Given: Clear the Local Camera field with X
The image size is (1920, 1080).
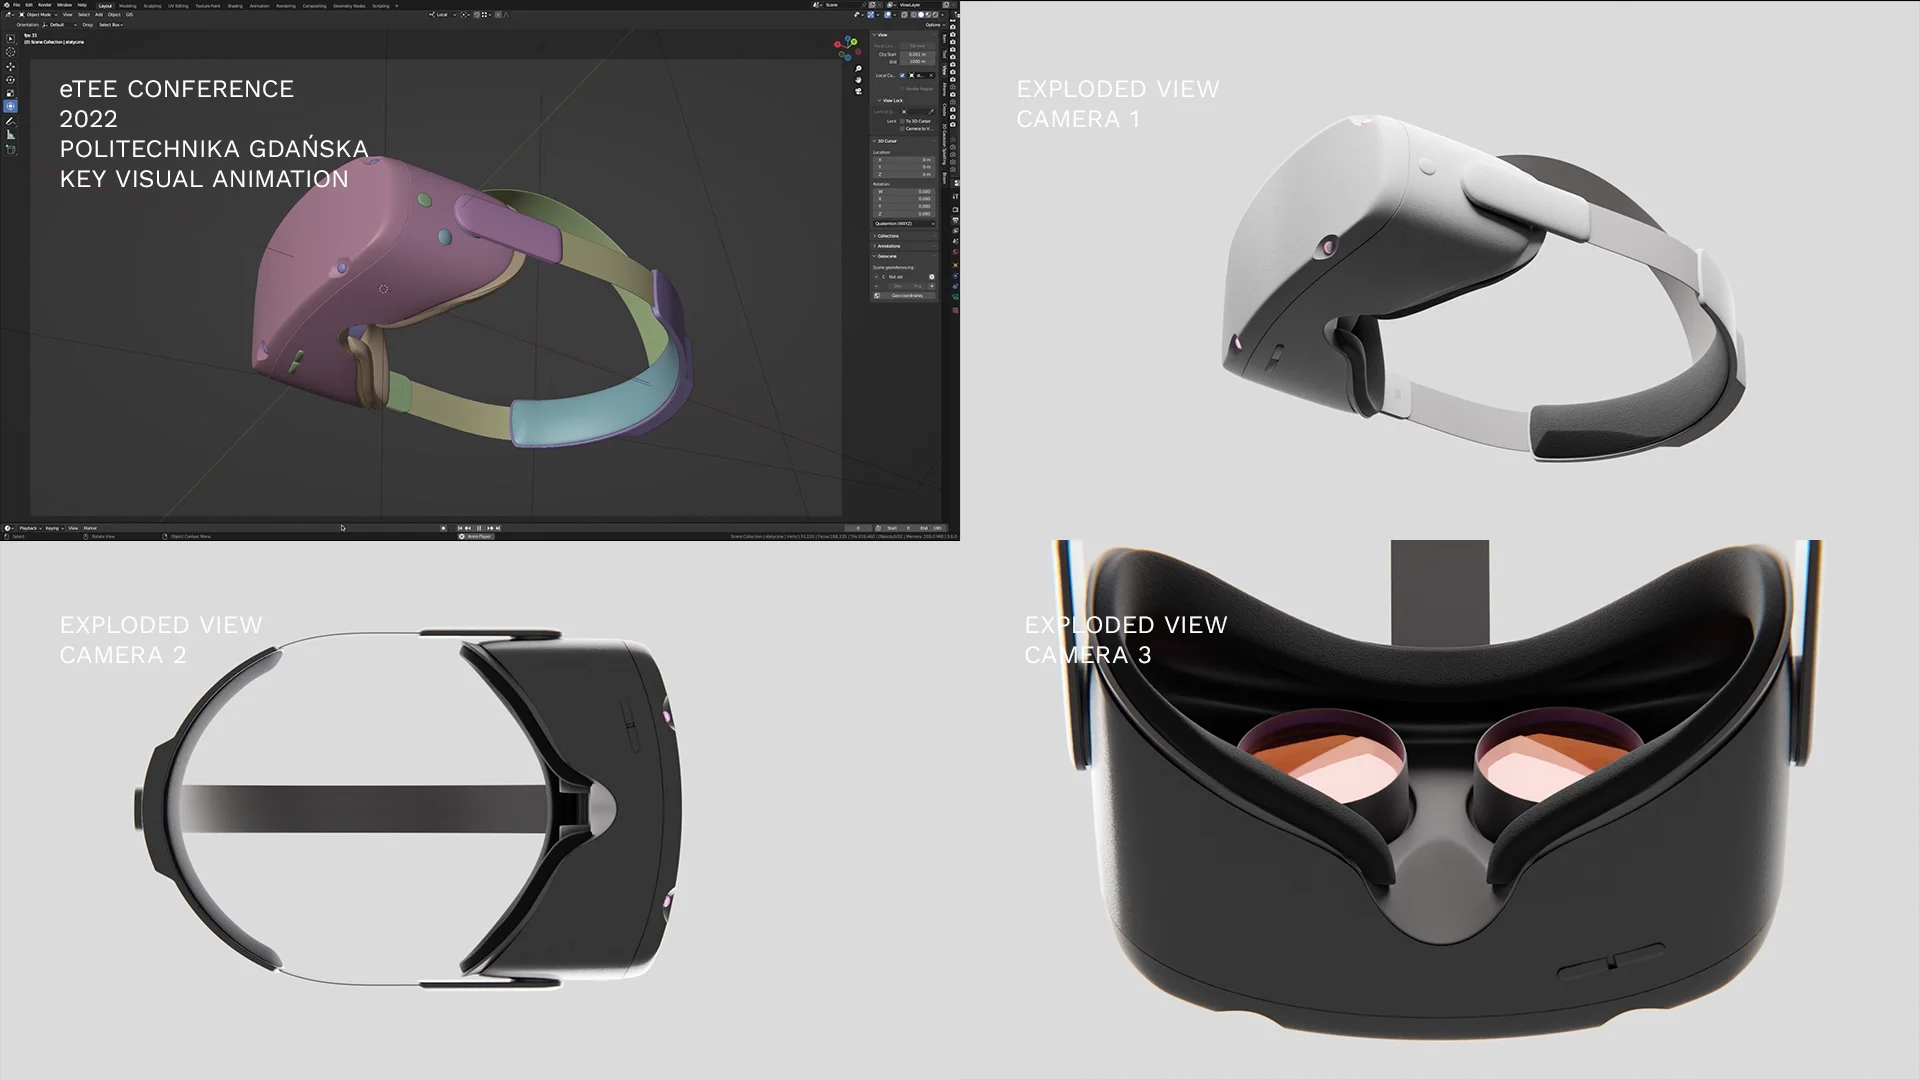Looking at the screenshot, I should [x=931, y=76].
